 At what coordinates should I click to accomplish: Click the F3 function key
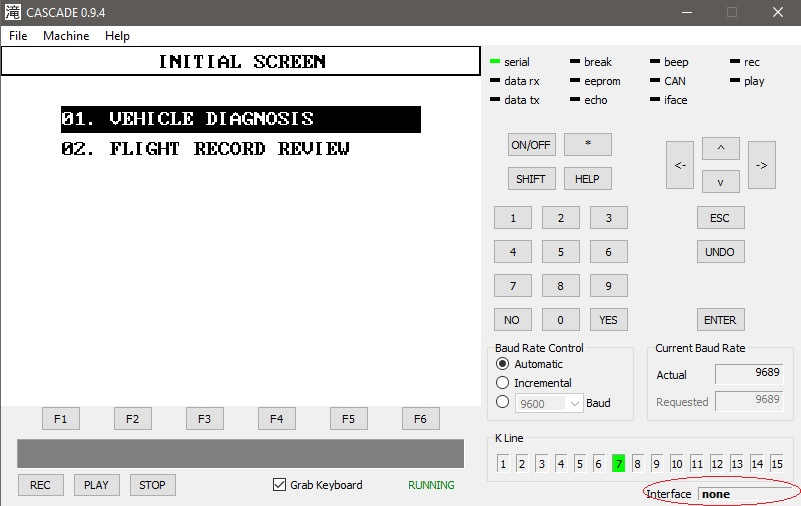[x=205, y=419]
